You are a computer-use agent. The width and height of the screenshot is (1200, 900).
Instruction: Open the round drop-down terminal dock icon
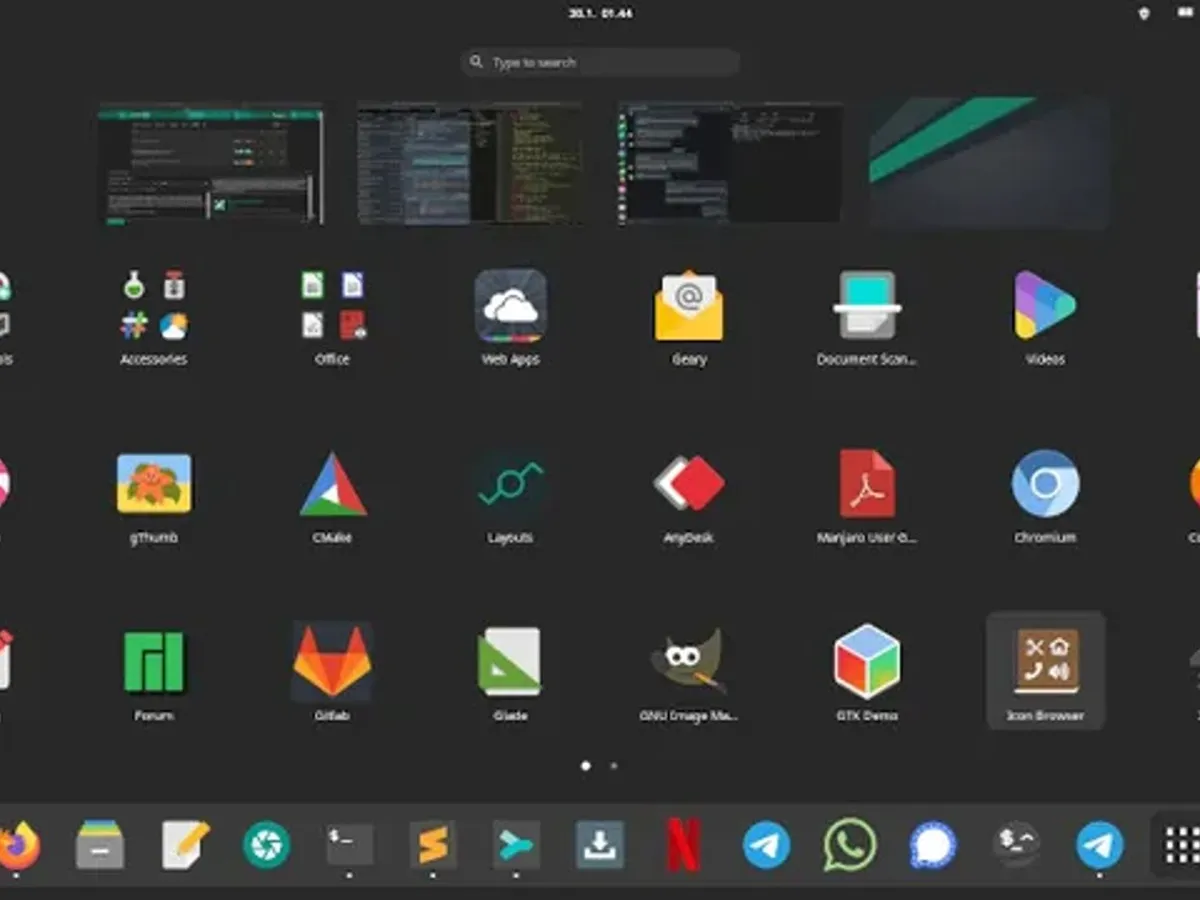(x=1016, y=846)
